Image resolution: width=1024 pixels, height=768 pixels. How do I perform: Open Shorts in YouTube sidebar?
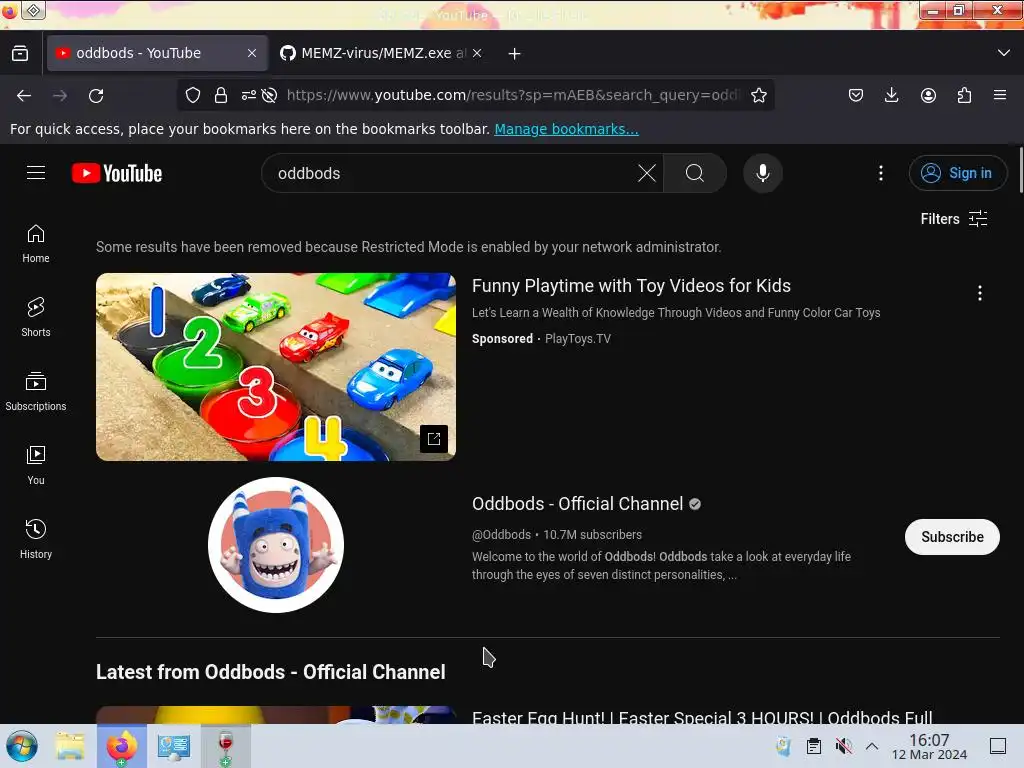(36, 317)
